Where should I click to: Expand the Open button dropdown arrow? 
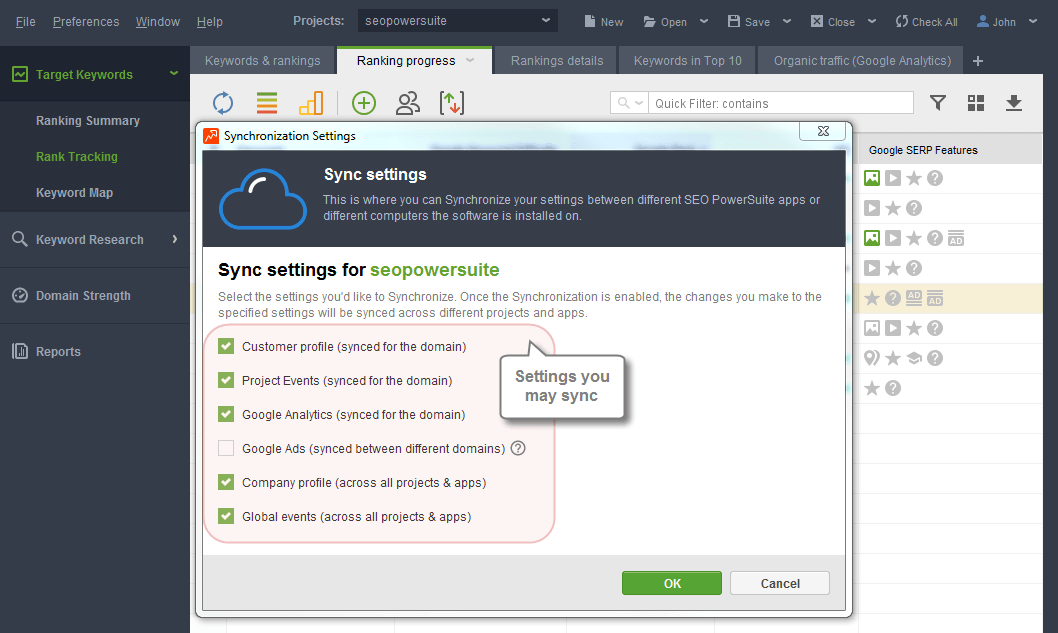[x=704, y=21]
